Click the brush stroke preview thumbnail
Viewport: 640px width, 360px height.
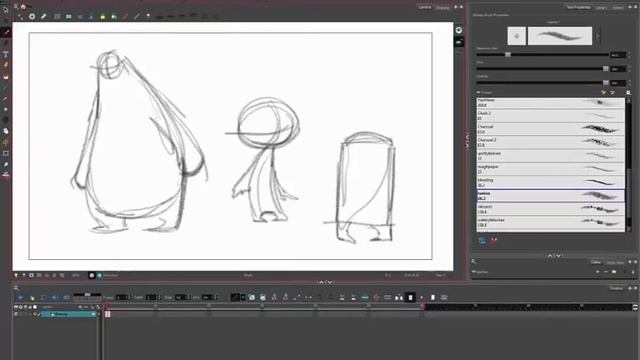coord(560,36)
